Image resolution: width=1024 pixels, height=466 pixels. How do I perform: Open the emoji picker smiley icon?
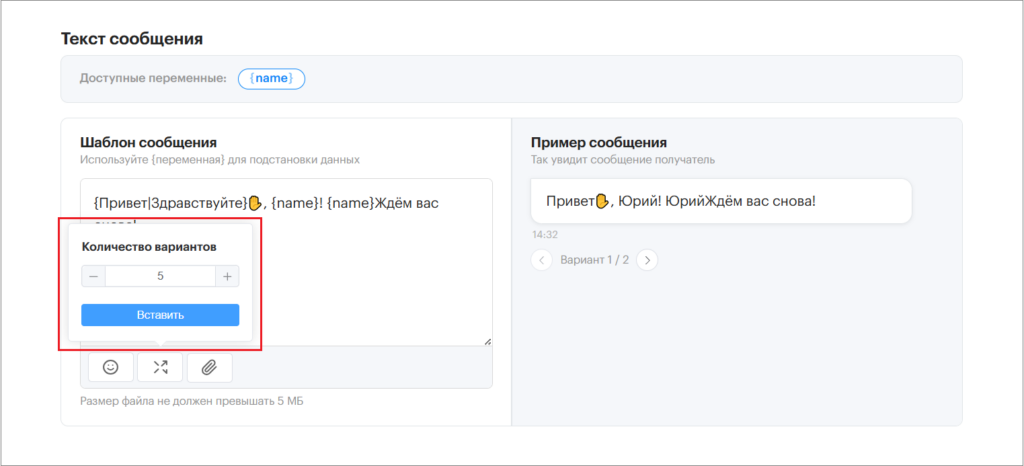pyautogui.click(x=111, y=367)
